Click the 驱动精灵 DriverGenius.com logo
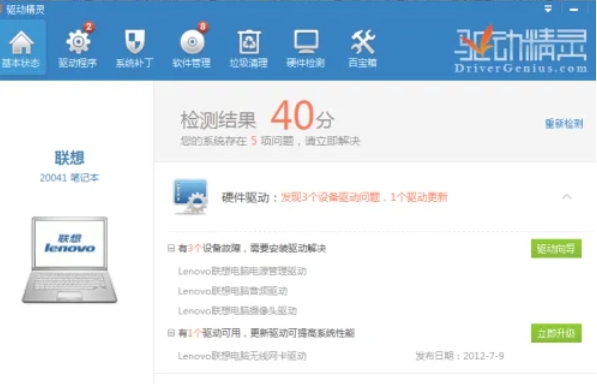The image size is (597, 384). pyautogui.click(x=520, y=49)
